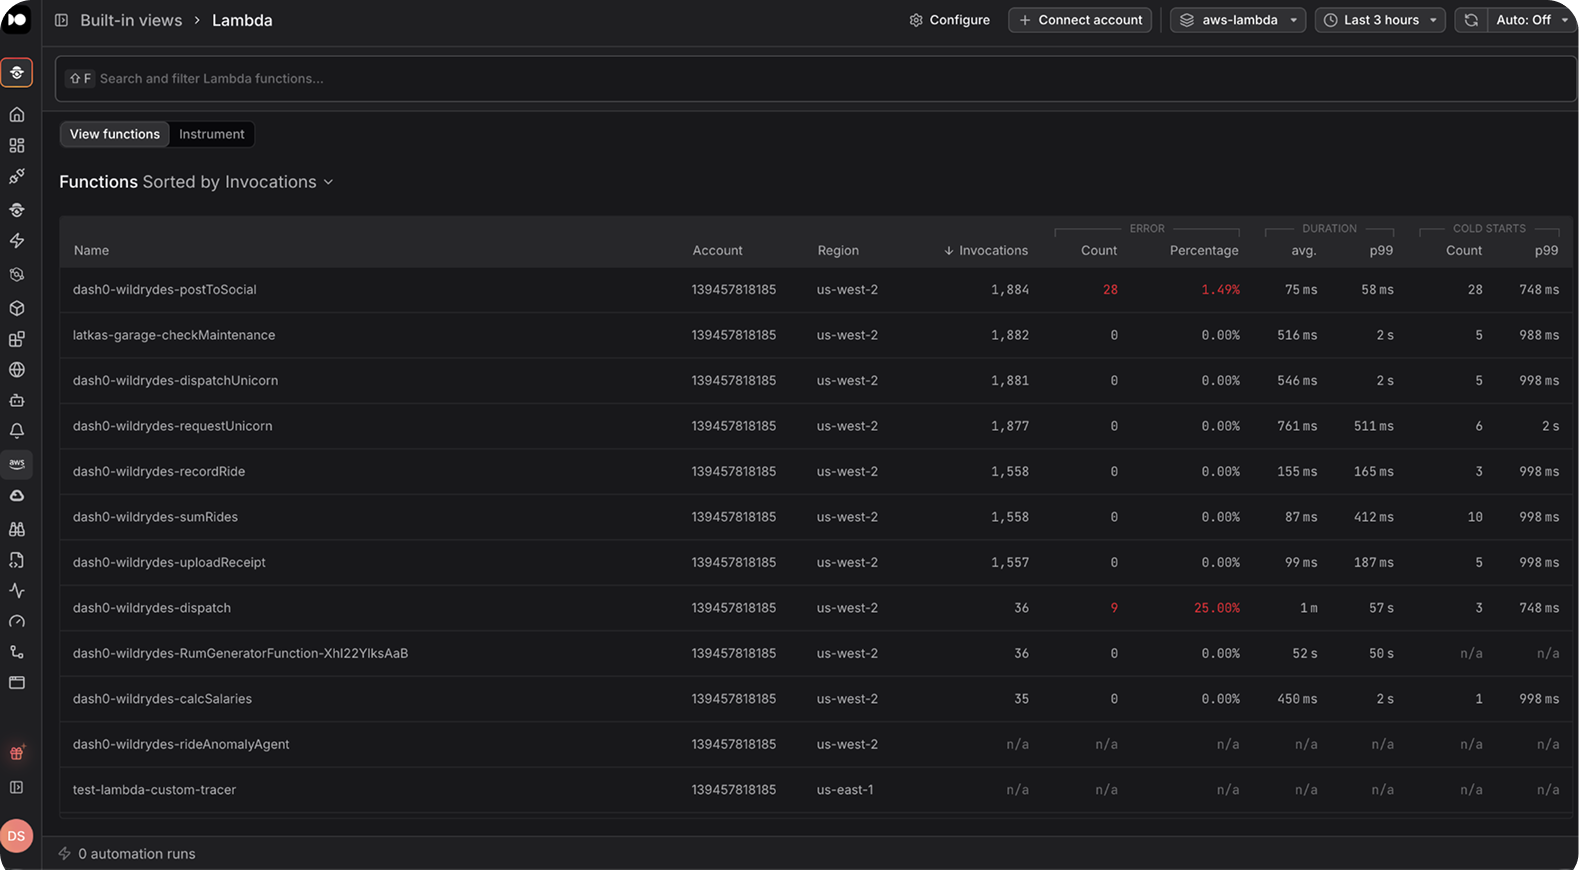Open the dashboards grid icon in sidebar
Screen dimensions: 1579x884
[x=17, y=146]
